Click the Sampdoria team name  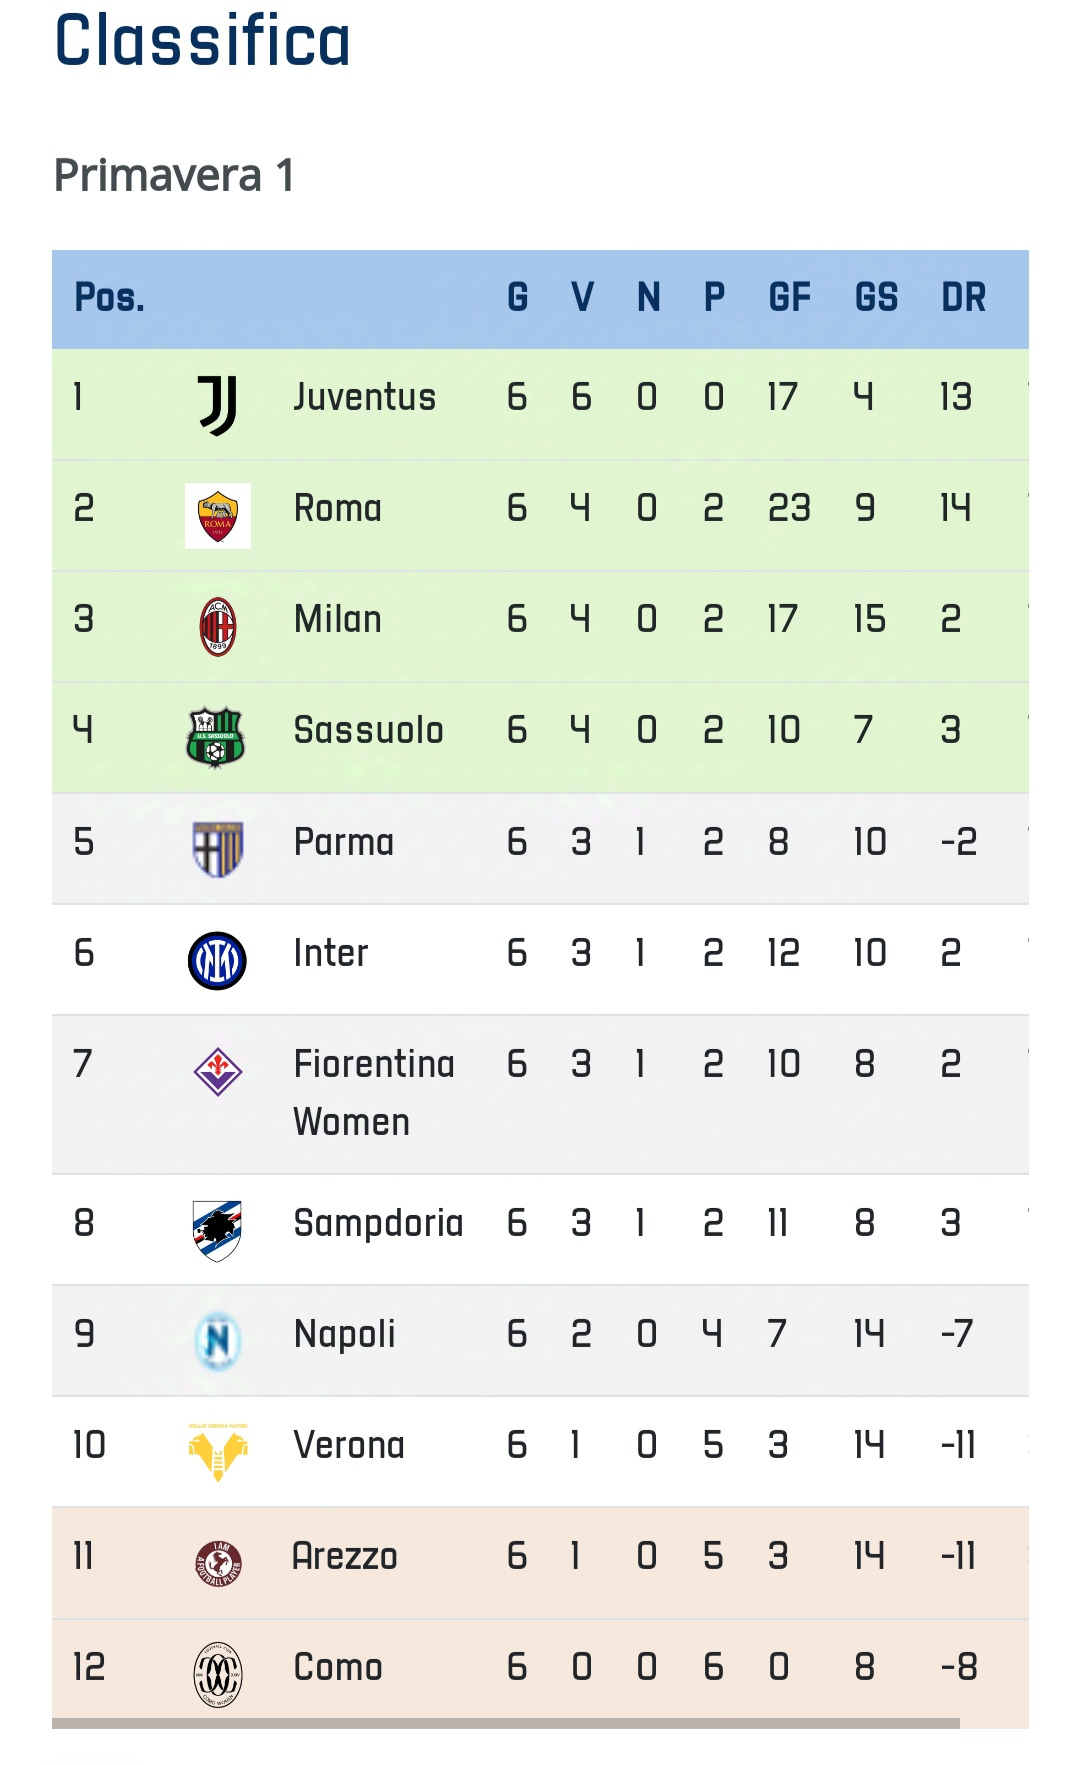point(378,1224)
